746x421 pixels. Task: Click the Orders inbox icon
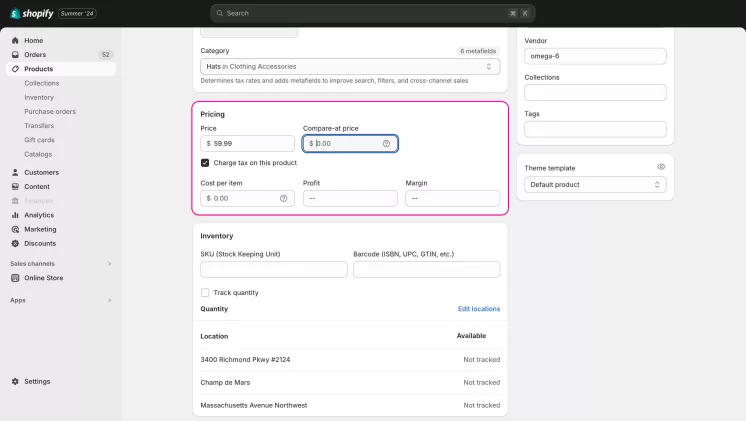[15, 55]
